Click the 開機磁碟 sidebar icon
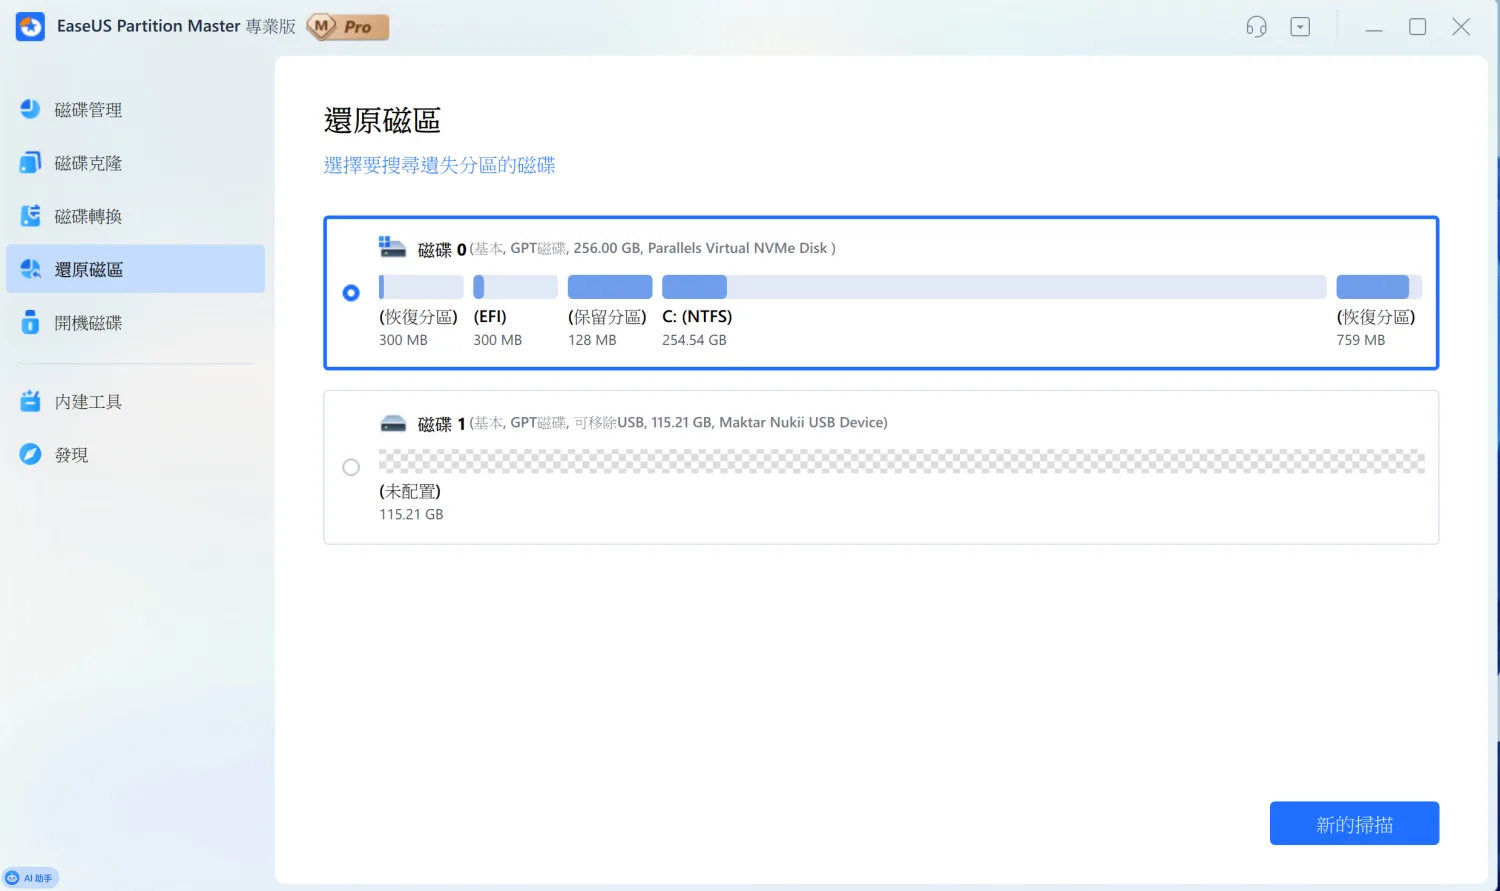 click(x=30, y=322)
